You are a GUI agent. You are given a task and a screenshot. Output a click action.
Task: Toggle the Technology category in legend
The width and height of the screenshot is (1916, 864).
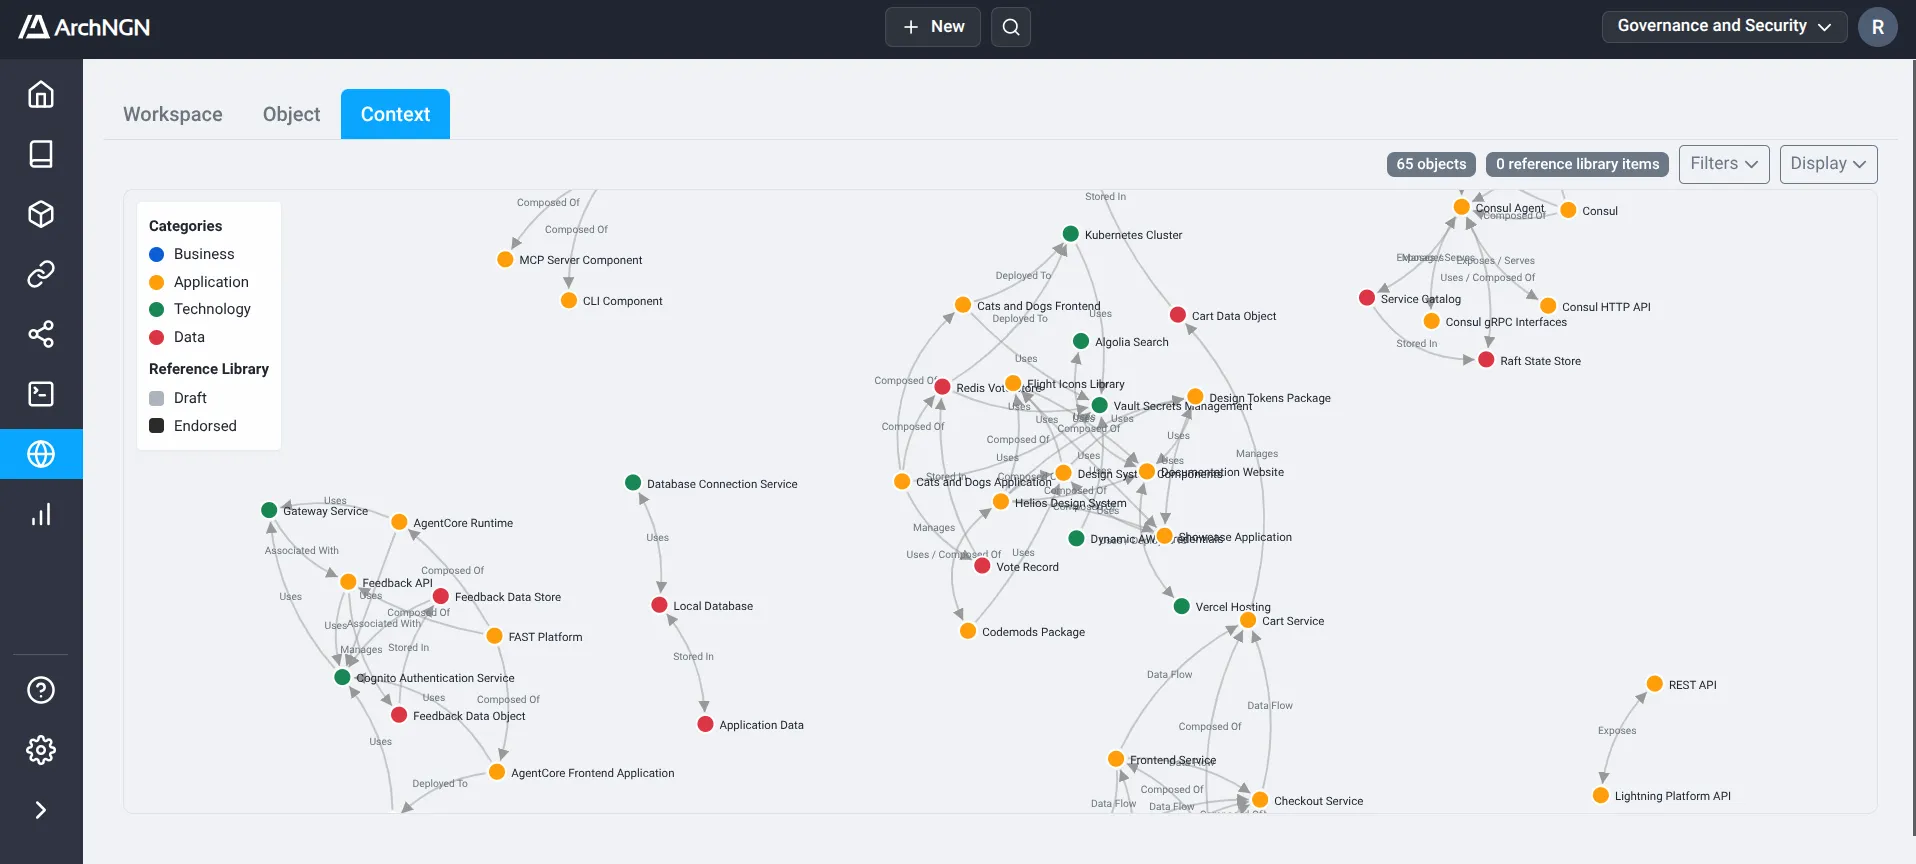[x=200, y=309]
